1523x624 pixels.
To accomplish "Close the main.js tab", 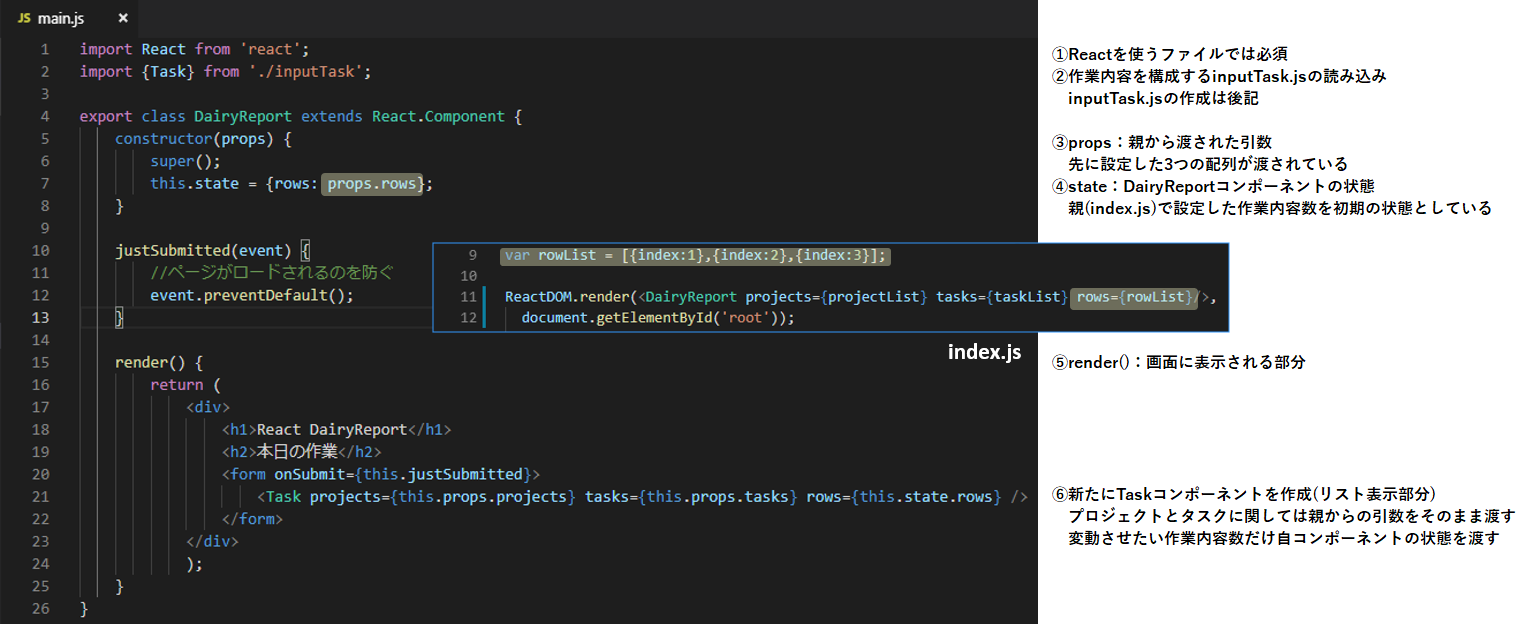I will click(x=123, y=19).
